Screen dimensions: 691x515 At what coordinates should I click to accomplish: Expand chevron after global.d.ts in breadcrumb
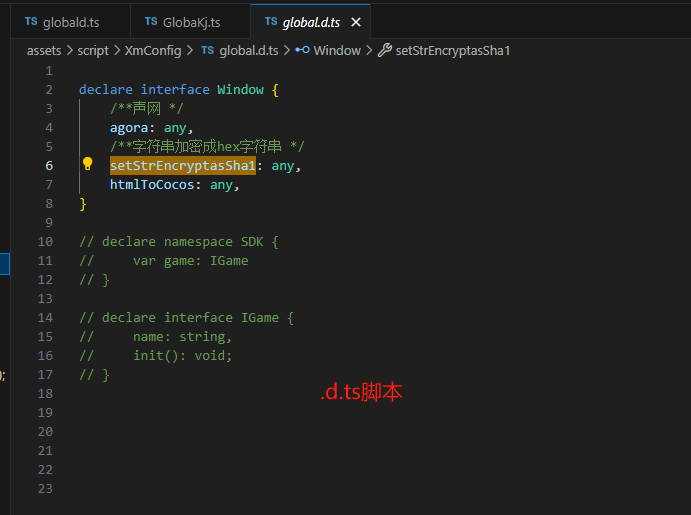tap(287, 51)
